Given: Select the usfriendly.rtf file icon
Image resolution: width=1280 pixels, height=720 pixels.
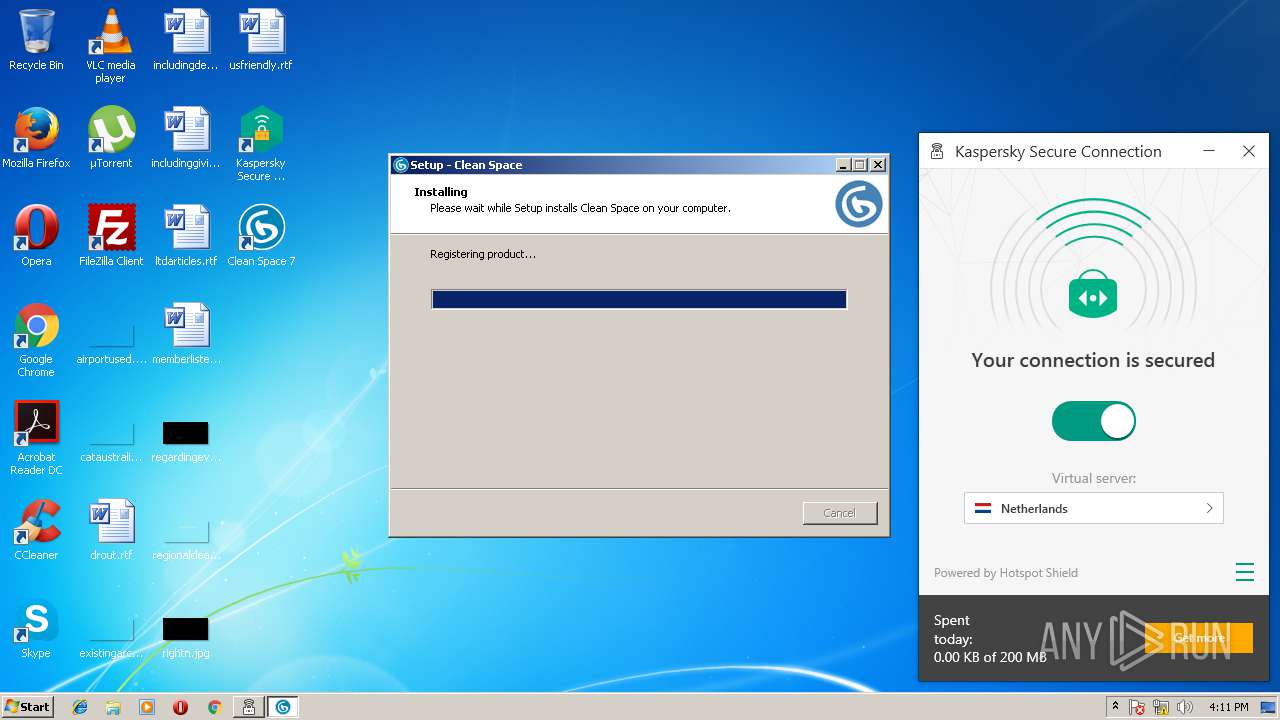Looking at the screenshot, I should tap(261, 40).
